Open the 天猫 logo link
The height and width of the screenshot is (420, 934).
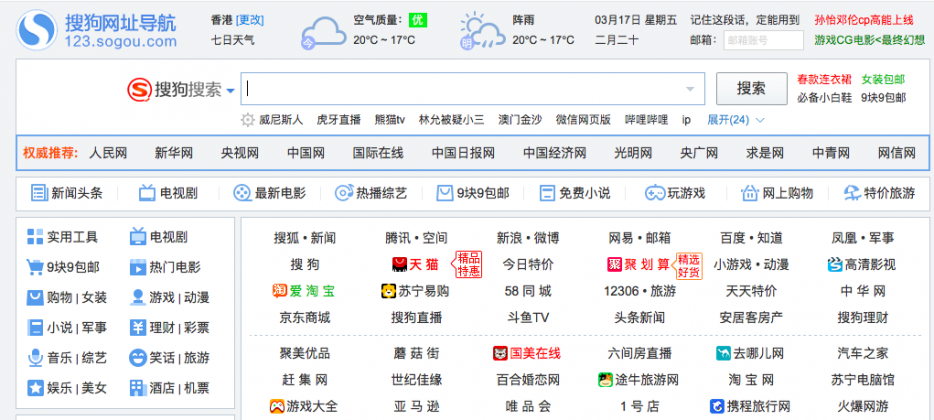[416, 265]
